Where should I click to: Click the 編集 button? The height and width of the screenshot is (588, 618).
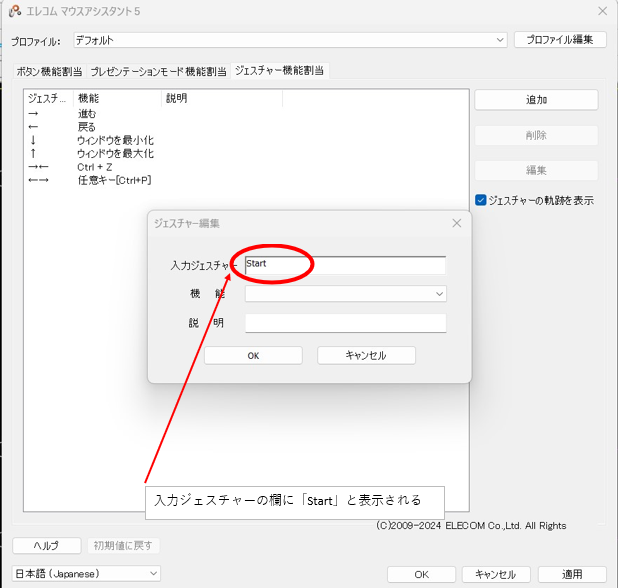pos(536,170)
